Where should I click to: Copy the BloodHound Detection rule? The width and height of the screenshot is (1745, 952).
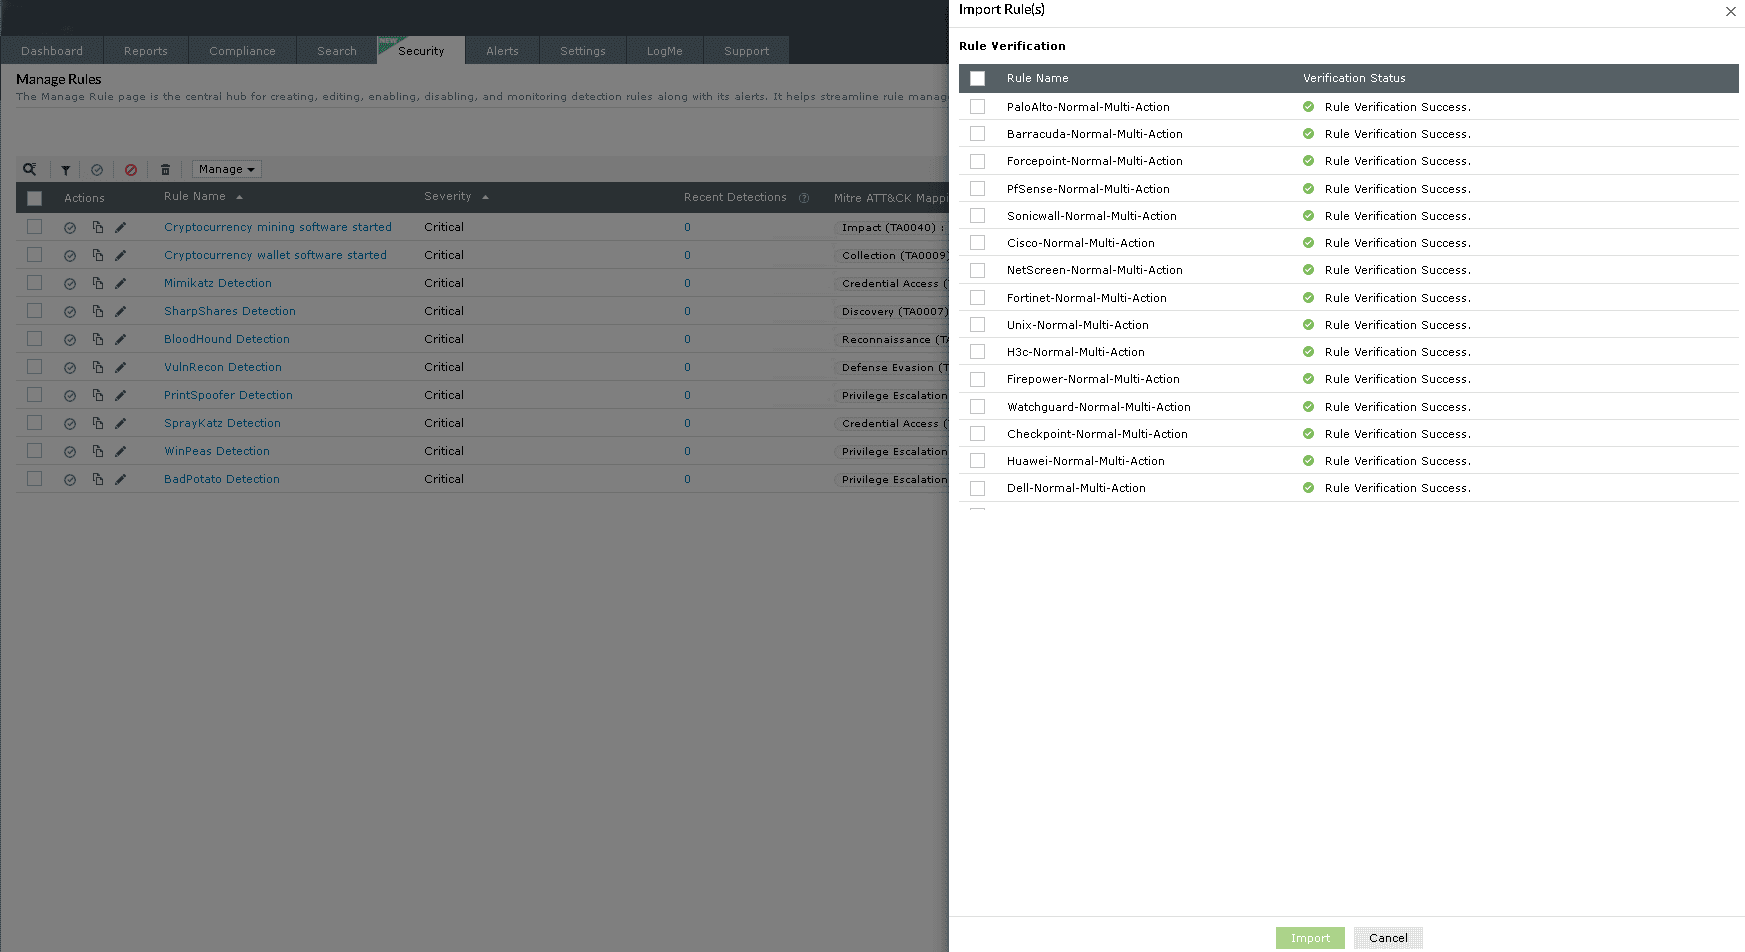coord(97,339)
